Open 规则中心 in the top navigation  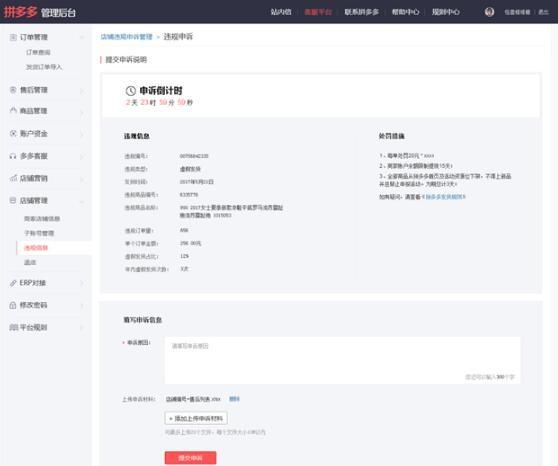[446, 12]
